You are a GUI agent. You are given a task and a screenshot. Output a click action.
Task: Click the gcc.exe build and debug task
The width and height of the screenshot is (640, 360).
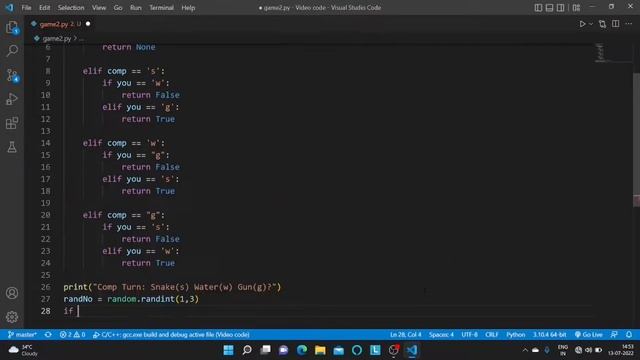coord(171,335)
